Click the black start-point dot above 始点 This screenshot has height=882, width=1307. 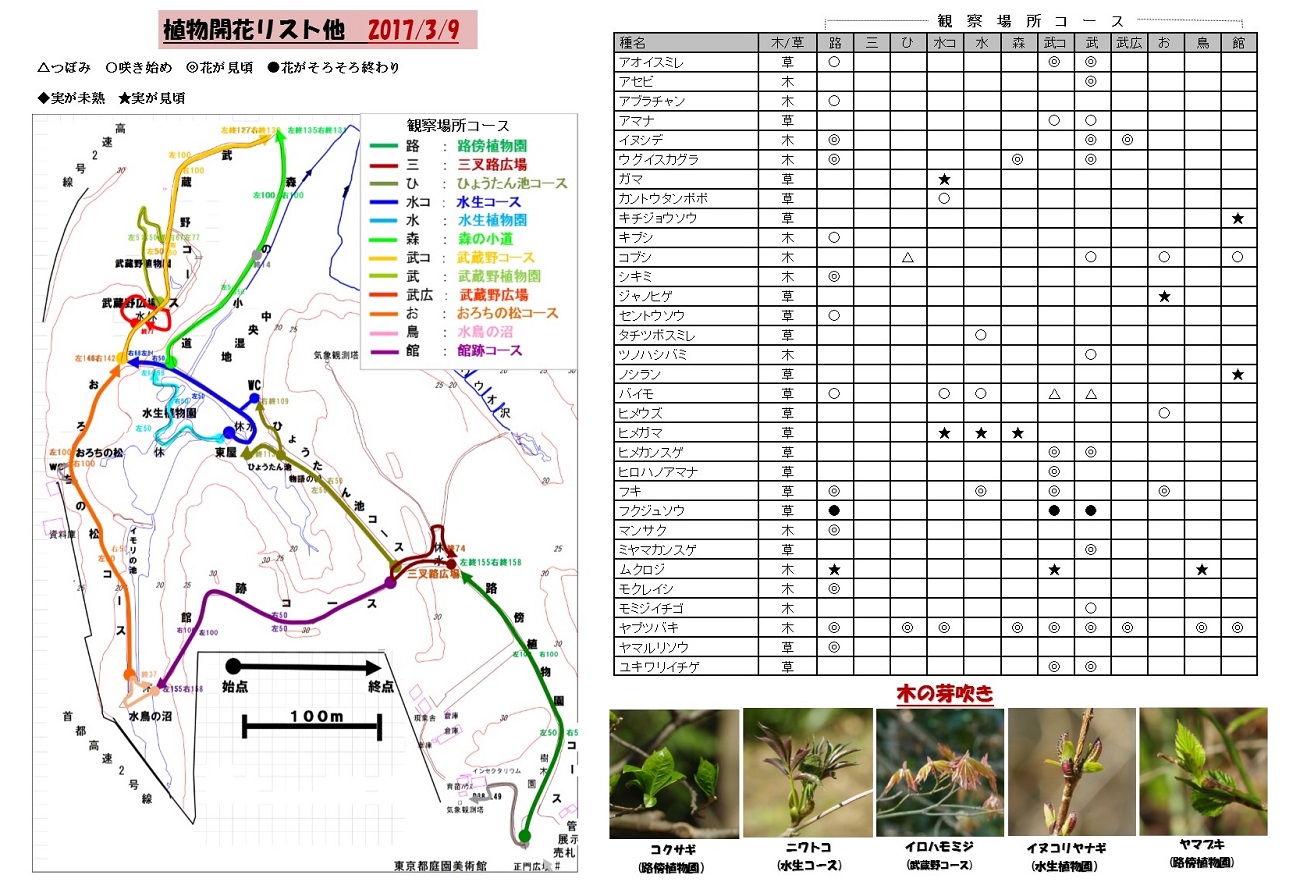coord(233,666)
